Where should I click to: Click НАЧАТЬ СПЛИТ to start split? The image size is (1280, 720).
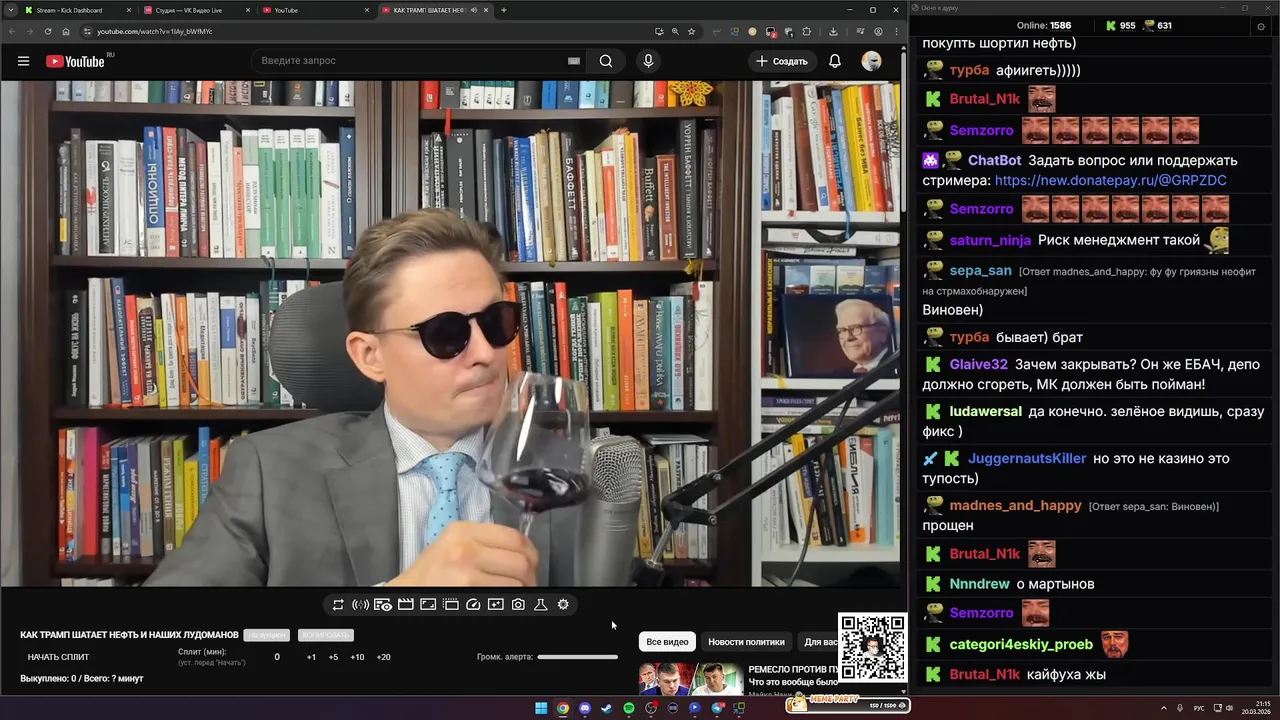coord(58,657)
